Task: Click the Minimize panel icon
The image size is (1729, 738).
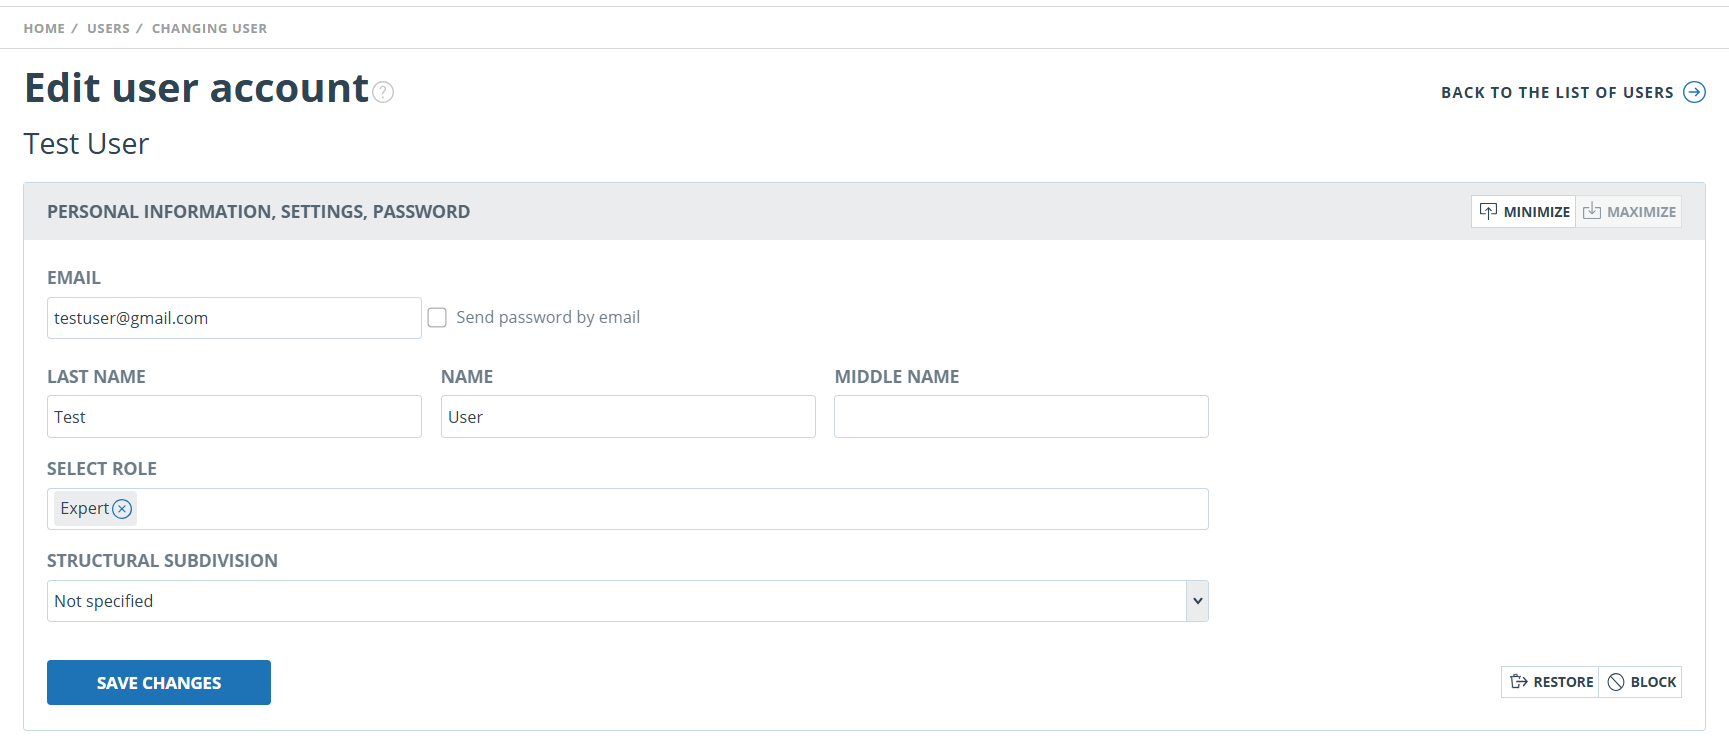Action: [x=1488, y=211]
